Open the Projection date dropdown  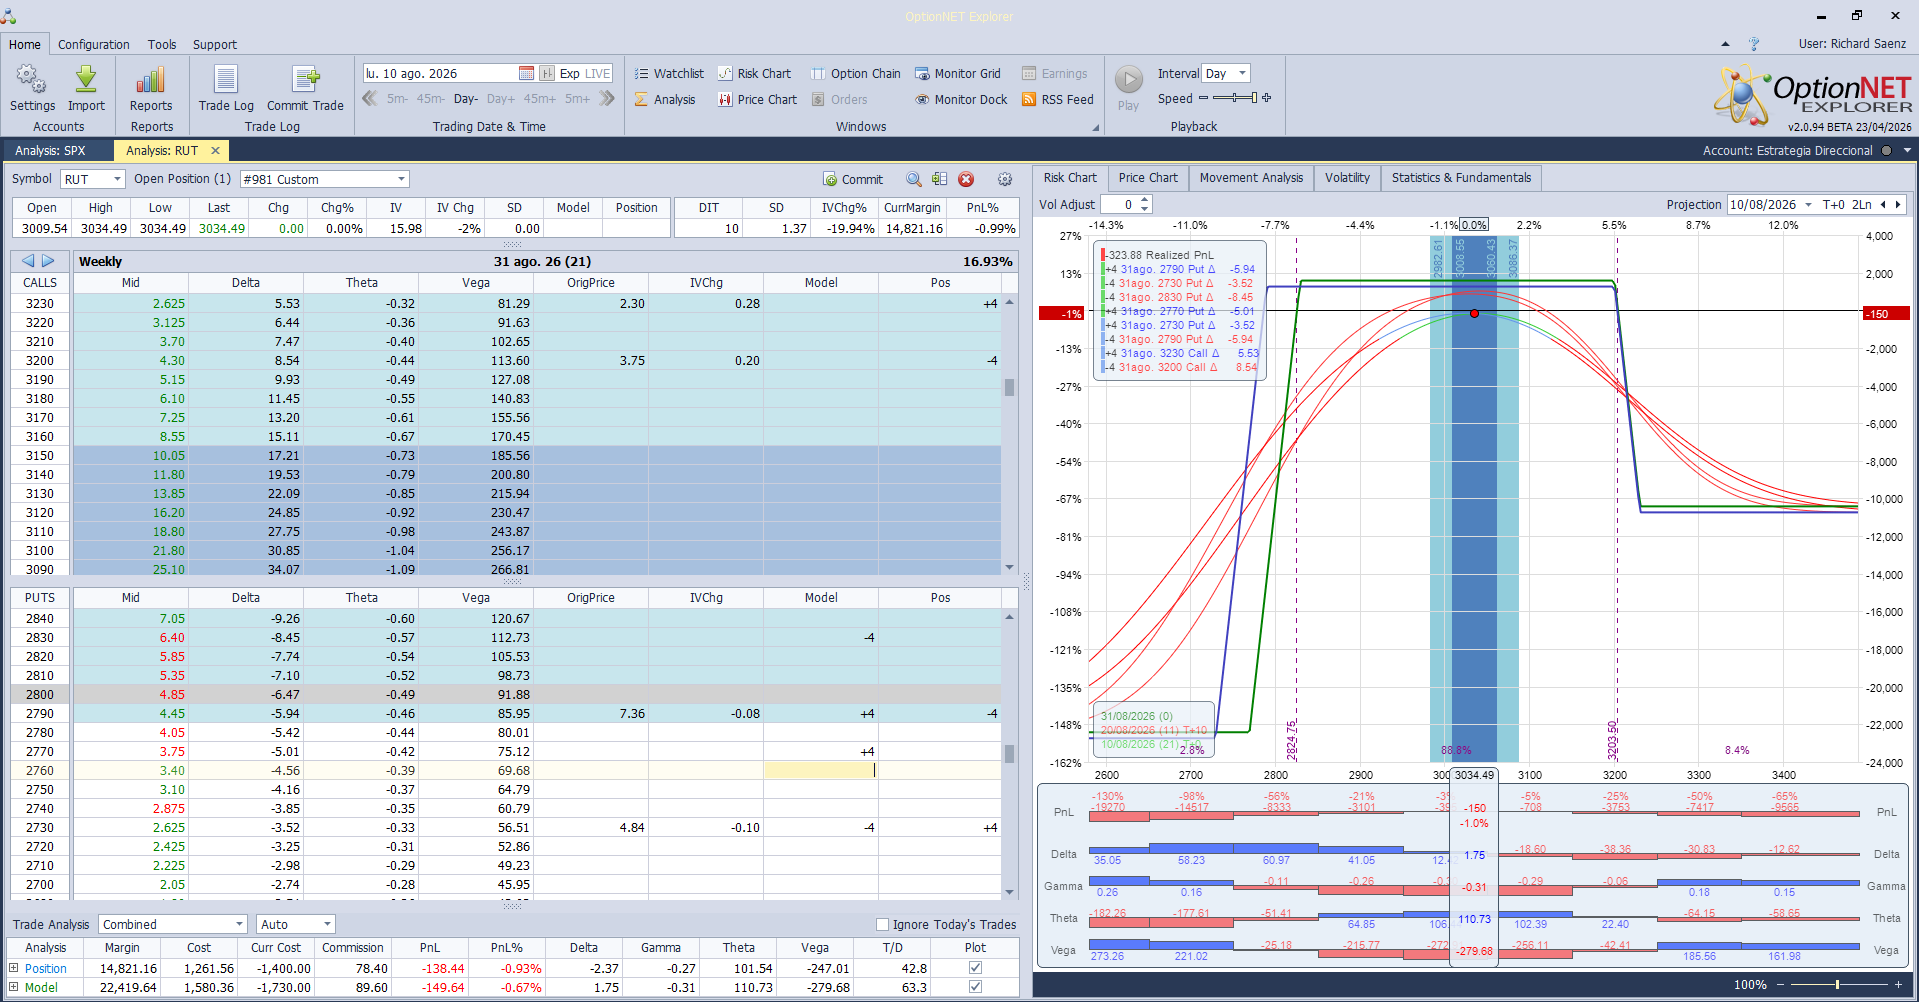(1808, 204)
